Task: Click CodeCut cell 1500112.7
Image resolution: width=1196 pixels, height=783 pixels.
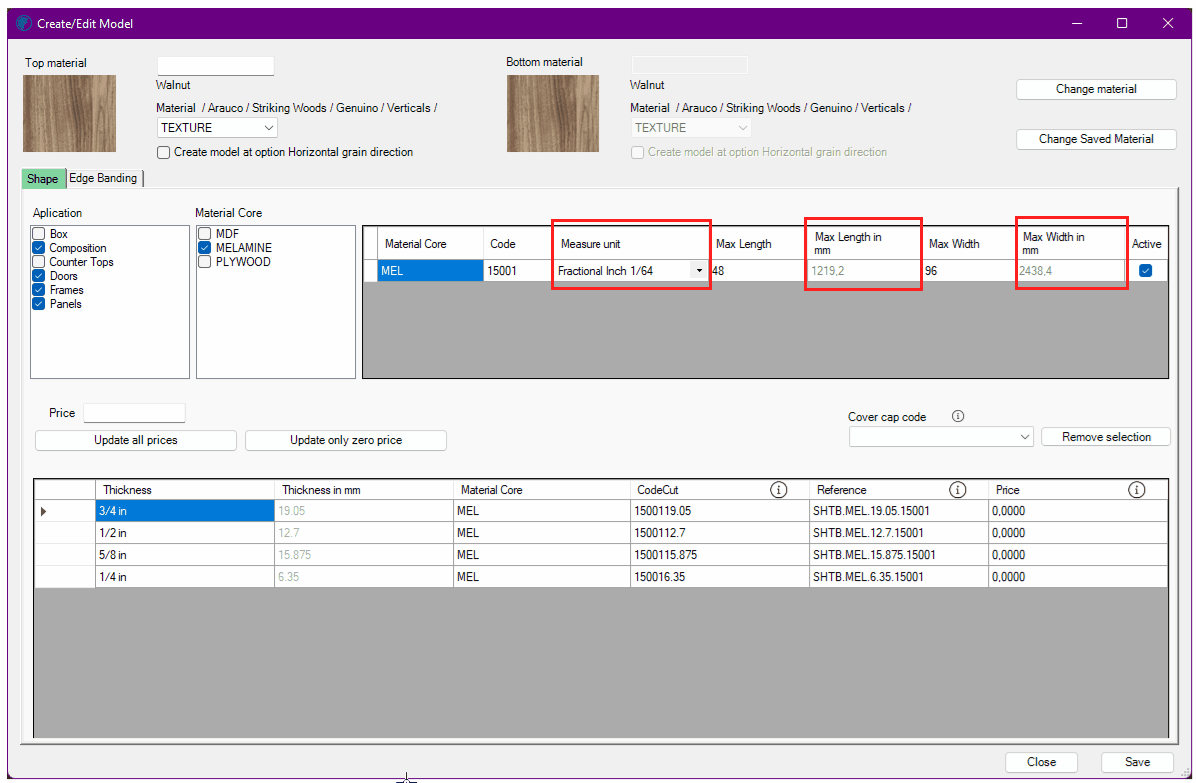Action: [719, 533]
